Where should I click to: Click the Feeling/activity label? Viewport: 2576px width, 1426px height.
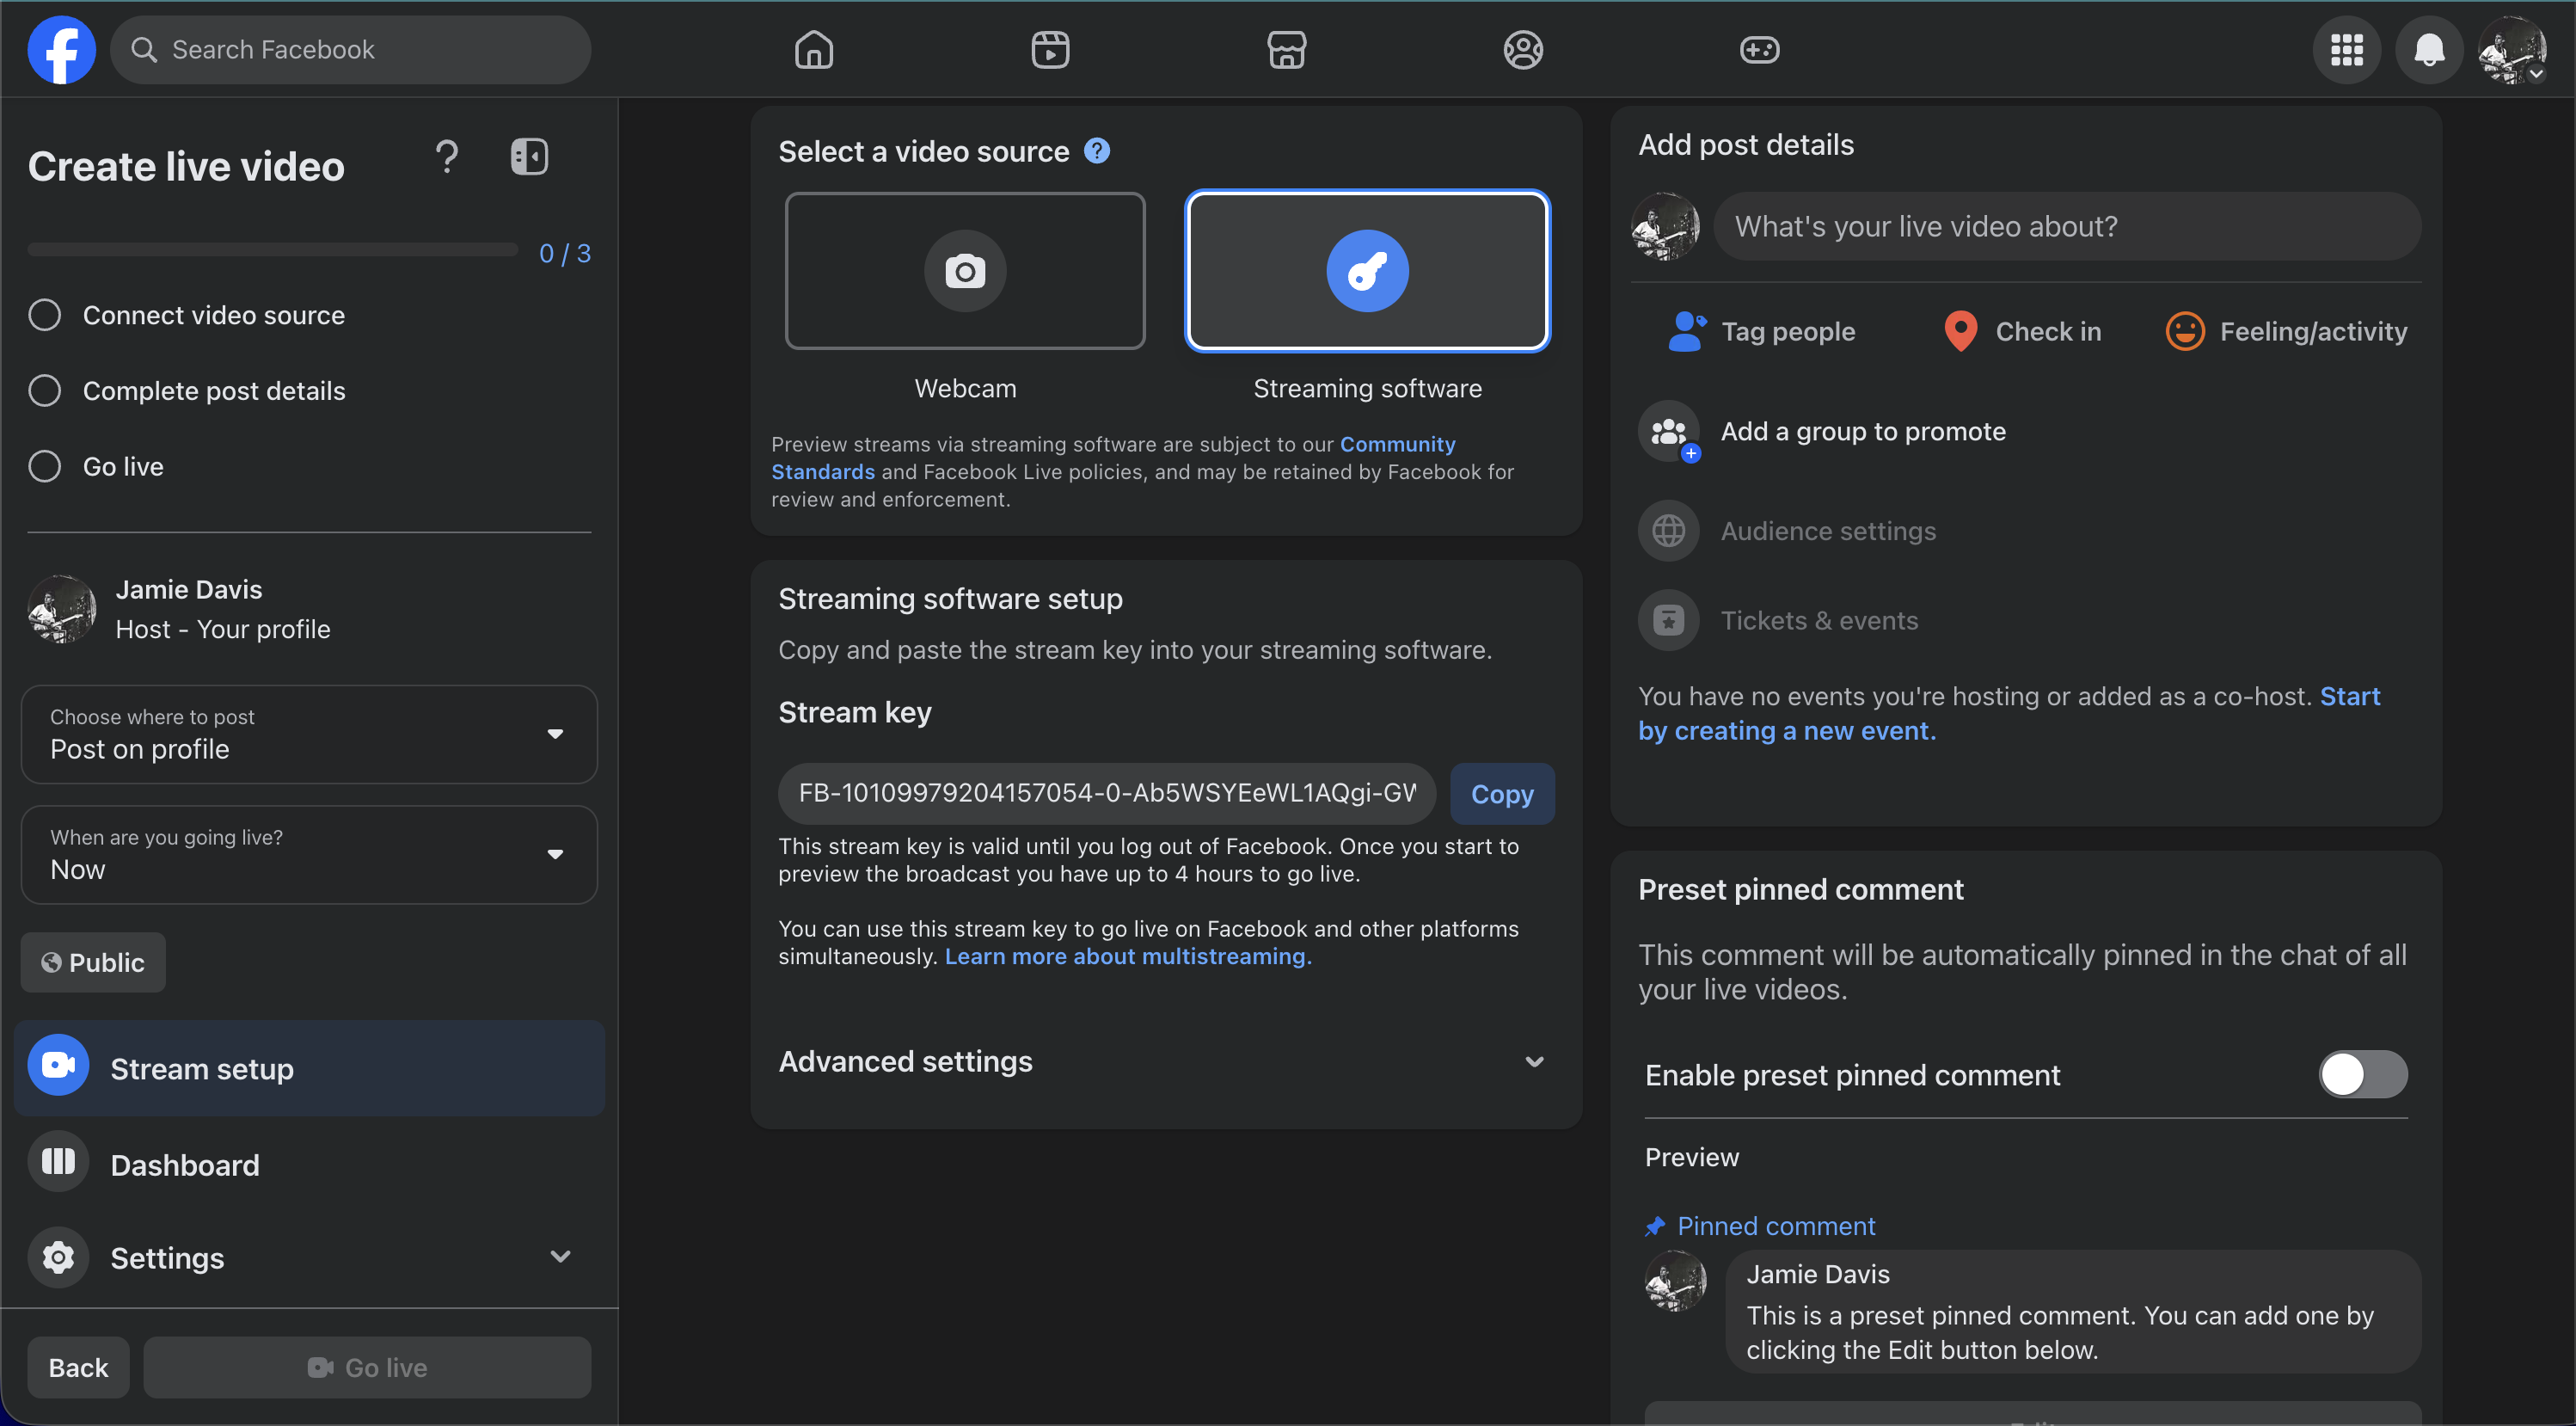coord(2313,331)
